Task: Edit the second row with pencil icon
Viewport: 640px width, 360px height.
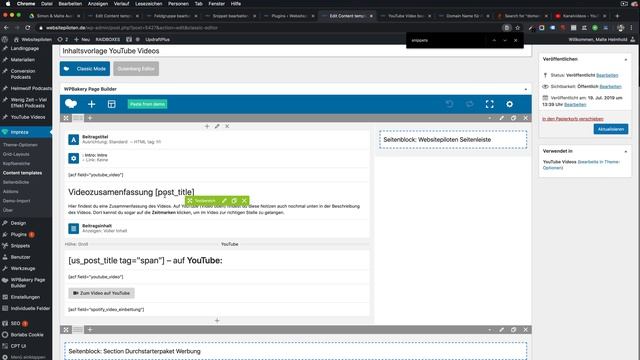Action: 502,329
